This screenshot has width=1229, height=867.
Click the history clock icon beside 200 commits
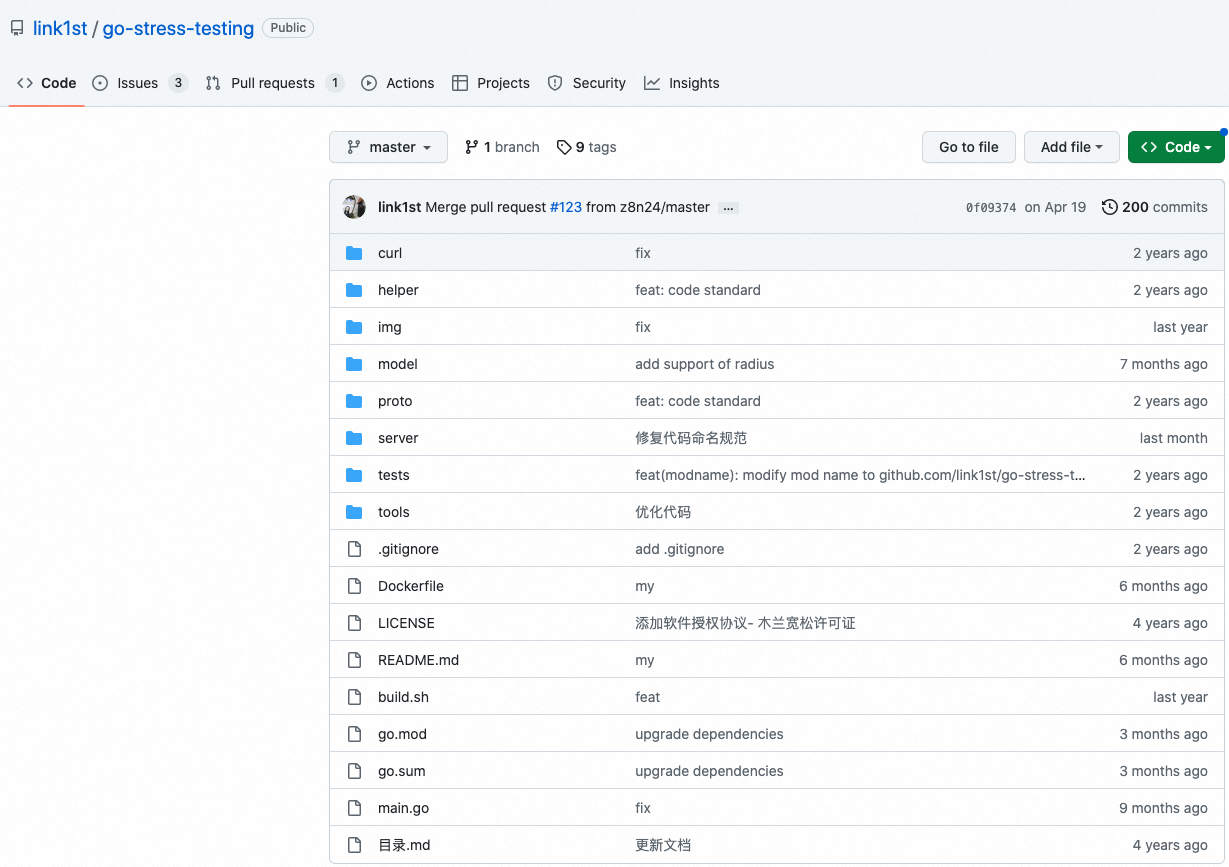coord(1109,207)
